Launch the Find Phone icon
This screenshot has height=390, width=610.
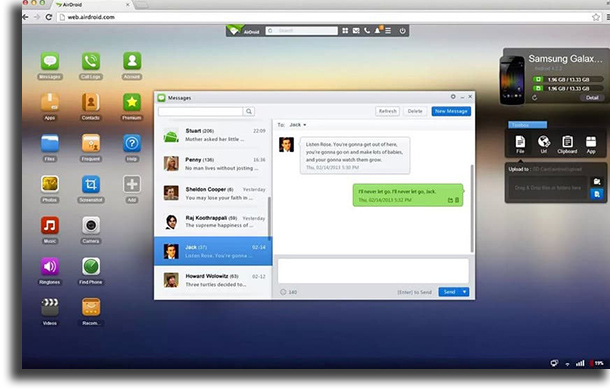(x=91, y=267)
